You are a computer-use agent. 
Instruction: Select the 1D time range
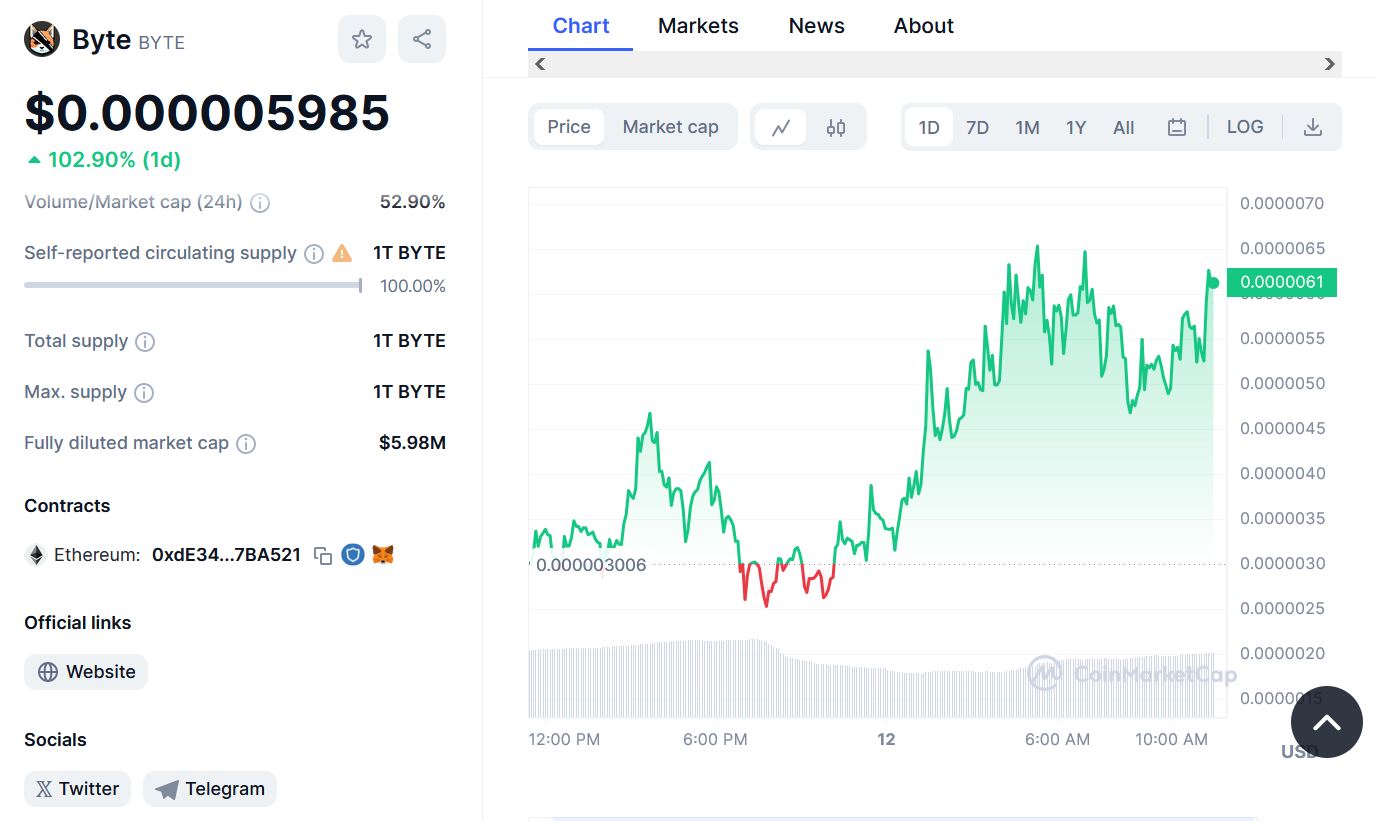coord(929,127)
